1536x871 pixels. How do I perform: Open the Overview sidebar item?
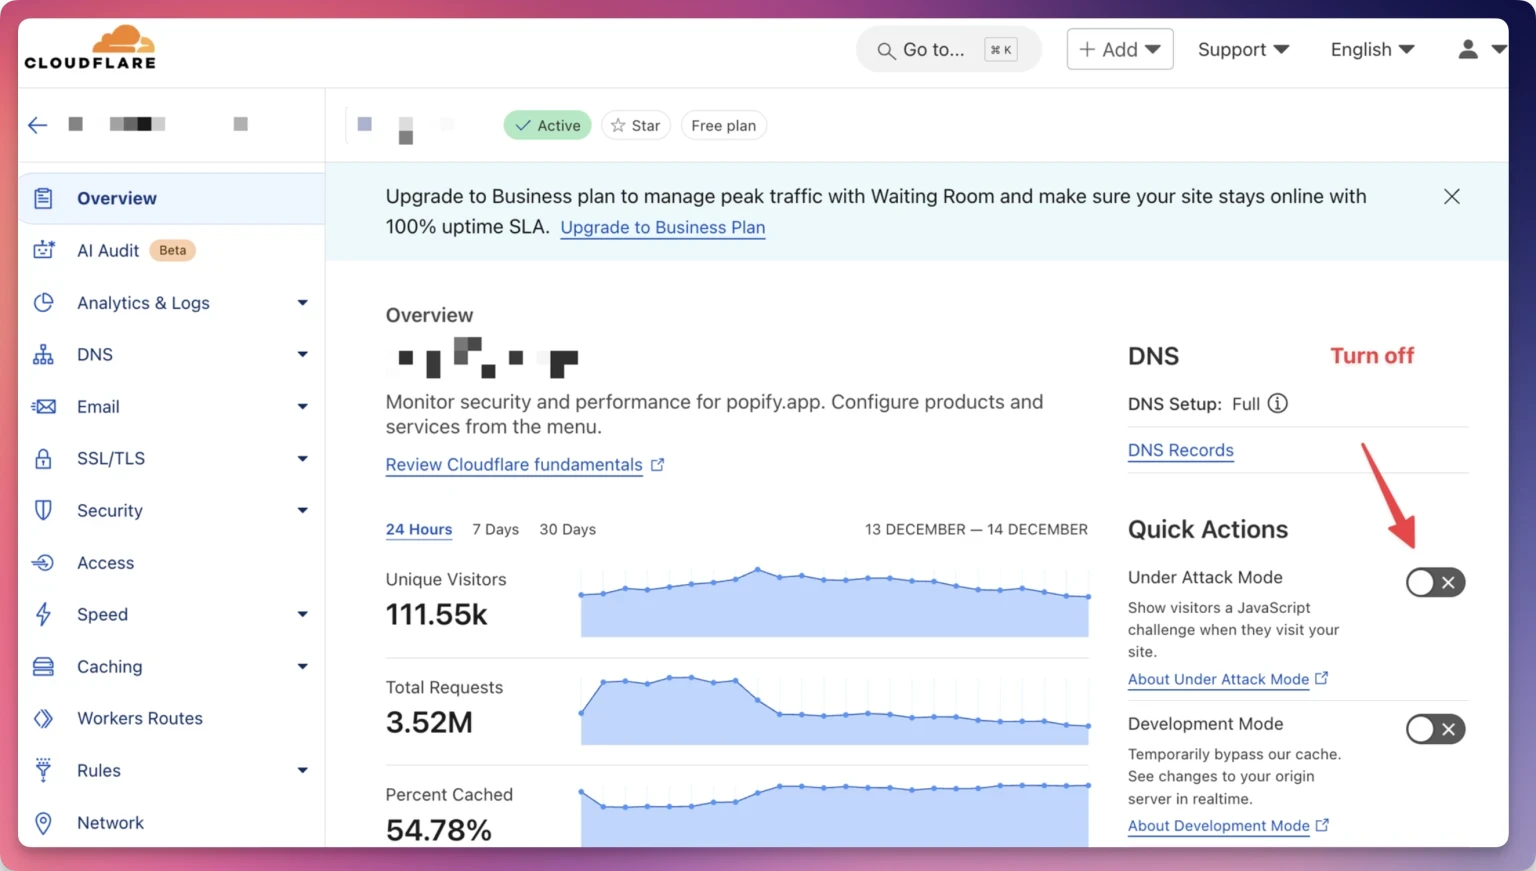(x=171, y=198)
